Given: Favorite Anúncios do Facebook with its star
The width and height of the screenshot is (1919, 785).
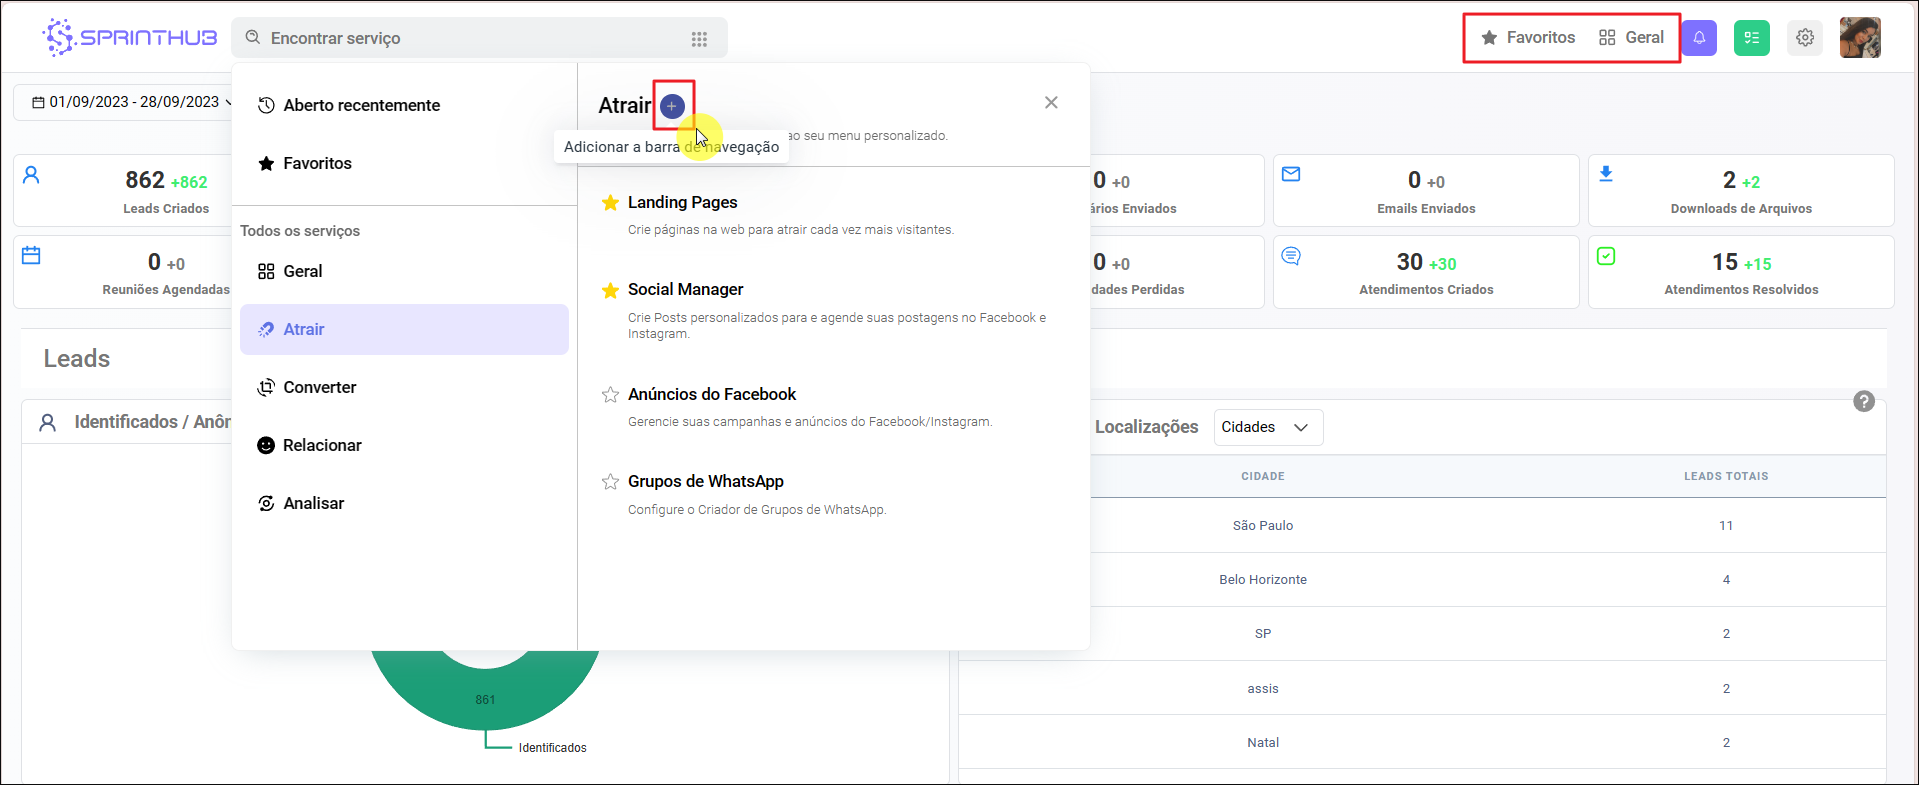Looking at the screenshot, I should click(610, 395).
